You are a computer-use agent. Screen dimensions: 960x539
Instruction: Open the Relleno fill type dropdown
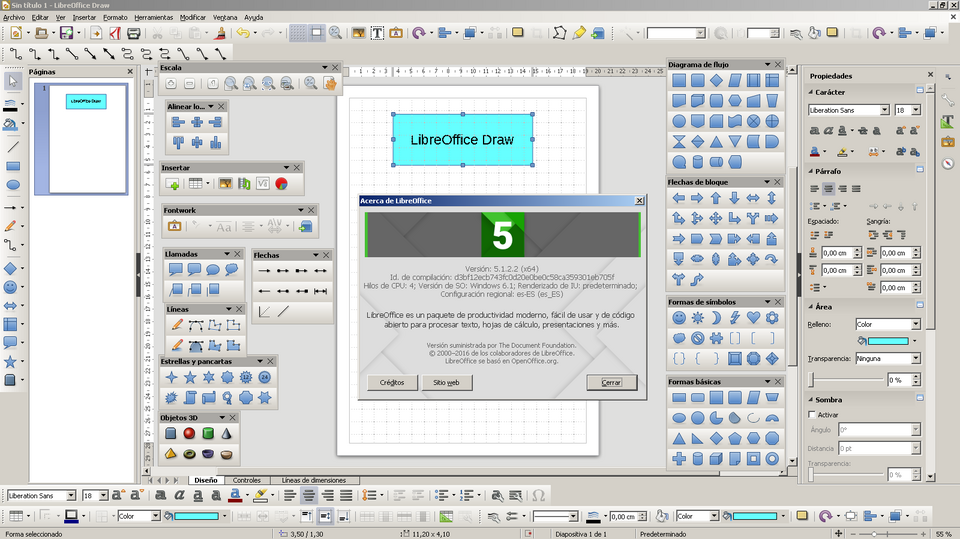pos(916,324)
